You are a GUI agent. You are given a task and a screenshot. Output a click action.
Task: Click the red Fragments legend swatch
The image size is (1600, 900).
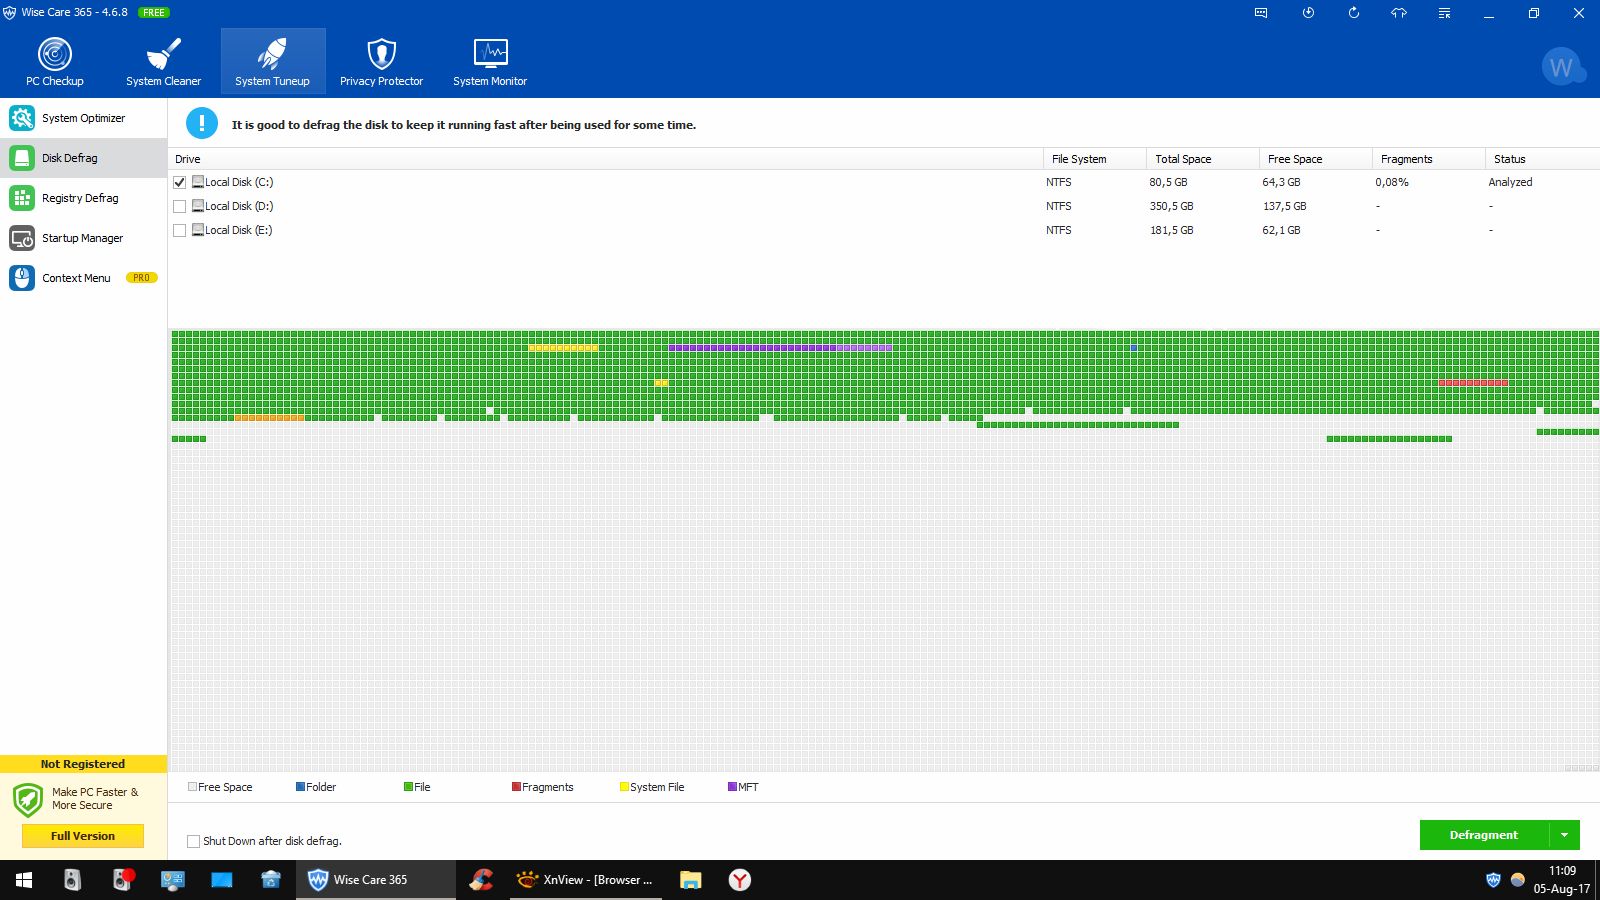[x=516, y=787]
